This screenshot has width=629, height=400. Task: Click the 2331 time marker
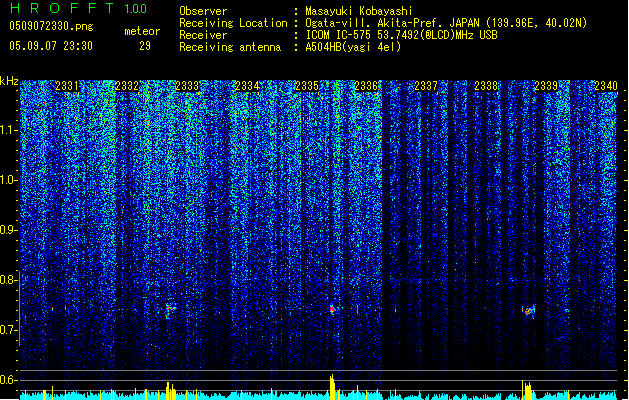67,86
